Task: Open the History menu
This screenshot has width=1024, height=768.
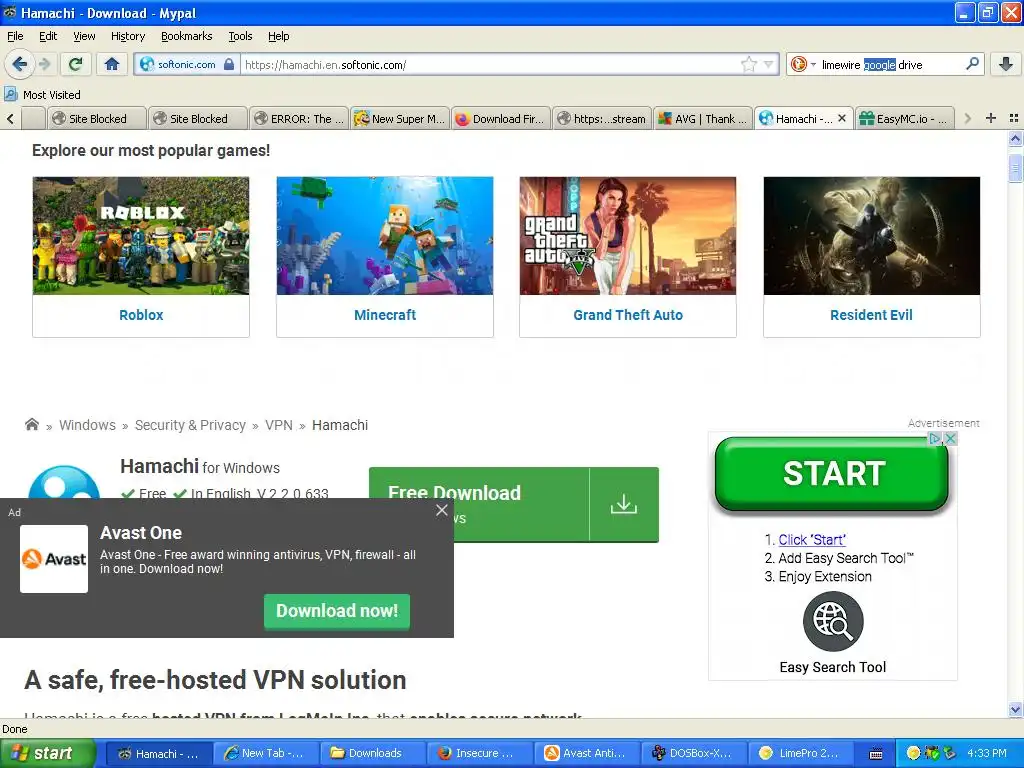Action: [x=127, y=36]
